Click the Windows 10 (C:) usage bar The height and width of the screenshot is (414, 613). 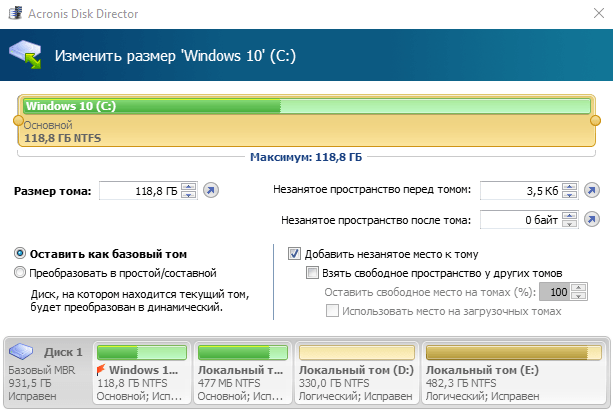pyautogui.click(x=307, y=106)
